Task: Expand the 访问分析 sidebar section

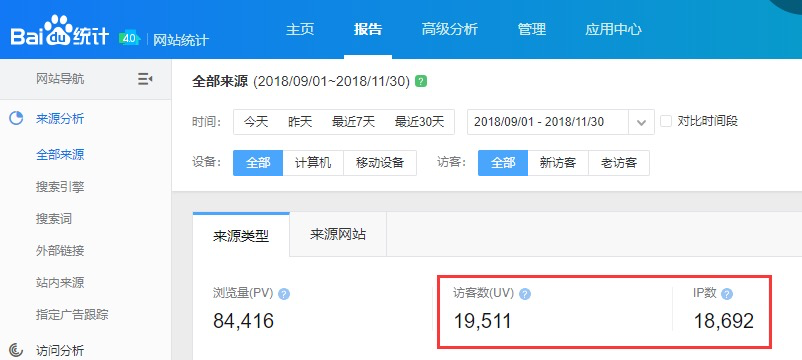Action: coord(60,351)
